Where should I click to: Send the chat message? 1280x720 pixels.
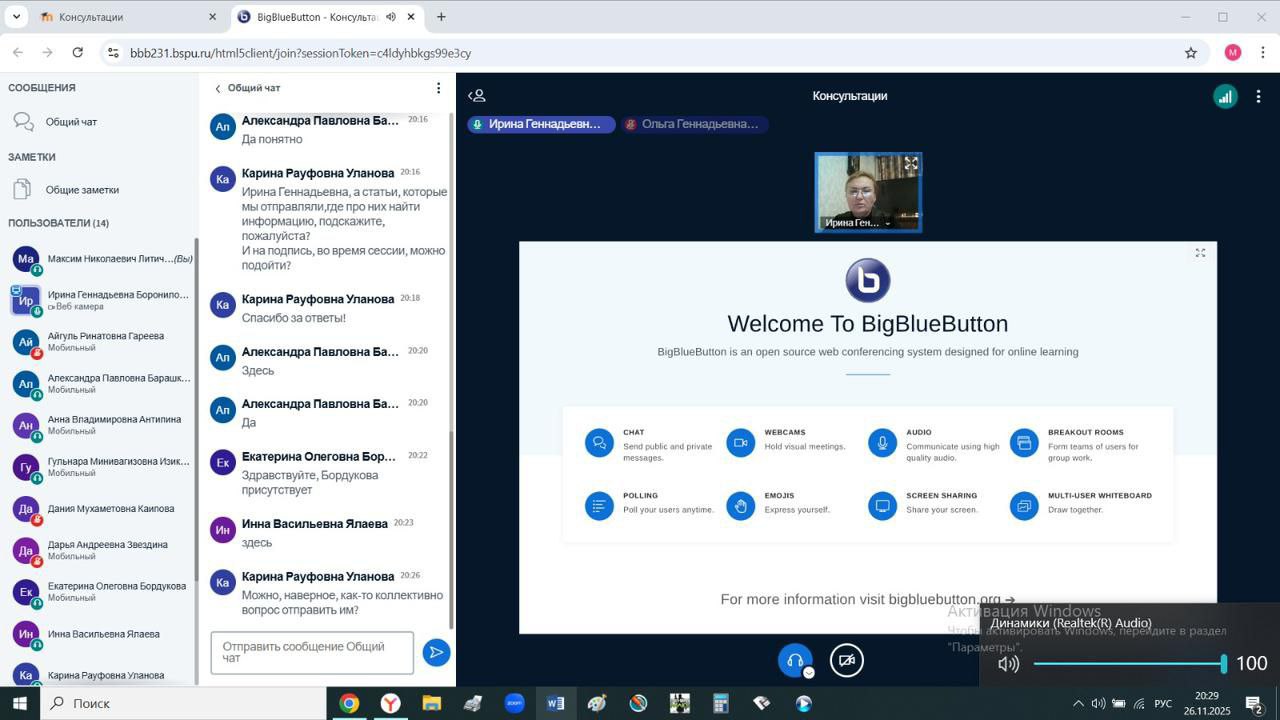(x=436, y=653)
